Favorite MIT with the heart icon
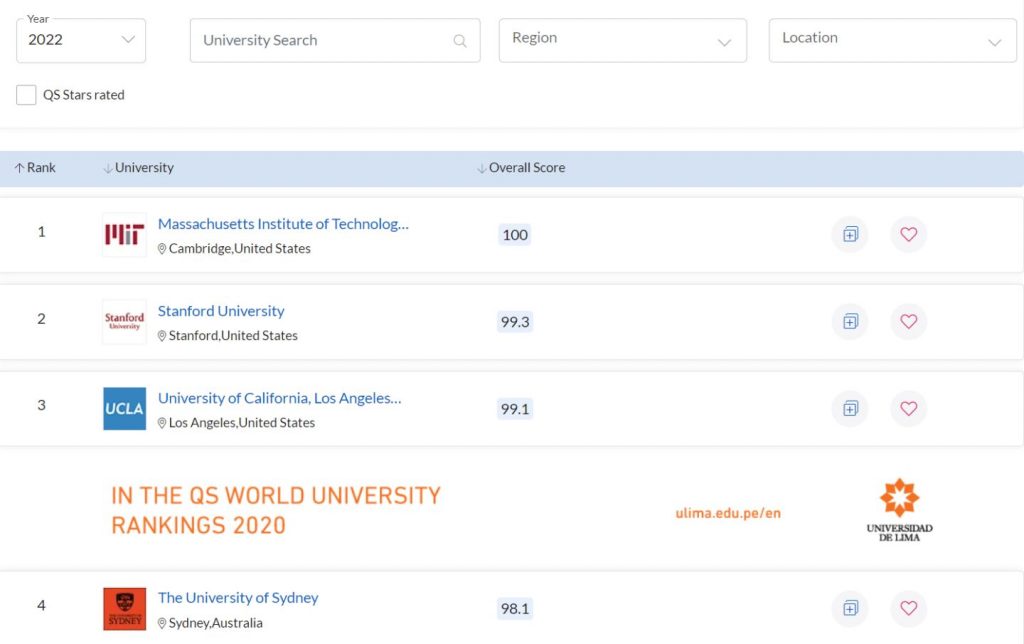The image size is (1024, 644). pos(908,234)
